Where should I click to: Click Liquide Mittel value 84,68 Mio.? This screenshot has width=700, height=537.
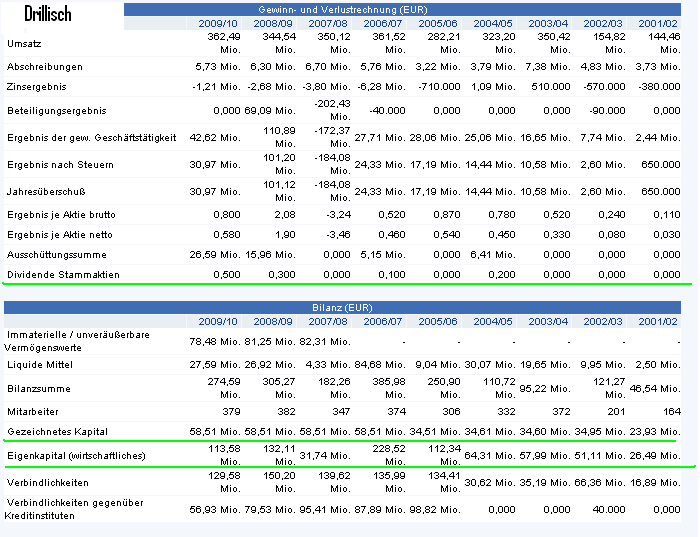380,365
